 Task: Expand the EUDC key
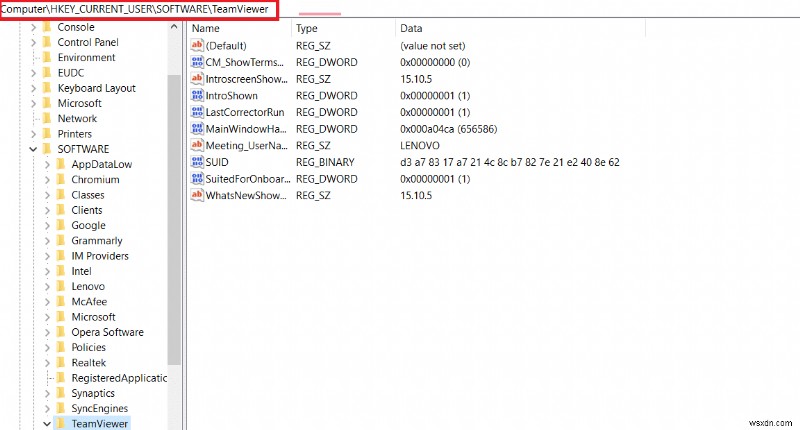tap(34, 73)
